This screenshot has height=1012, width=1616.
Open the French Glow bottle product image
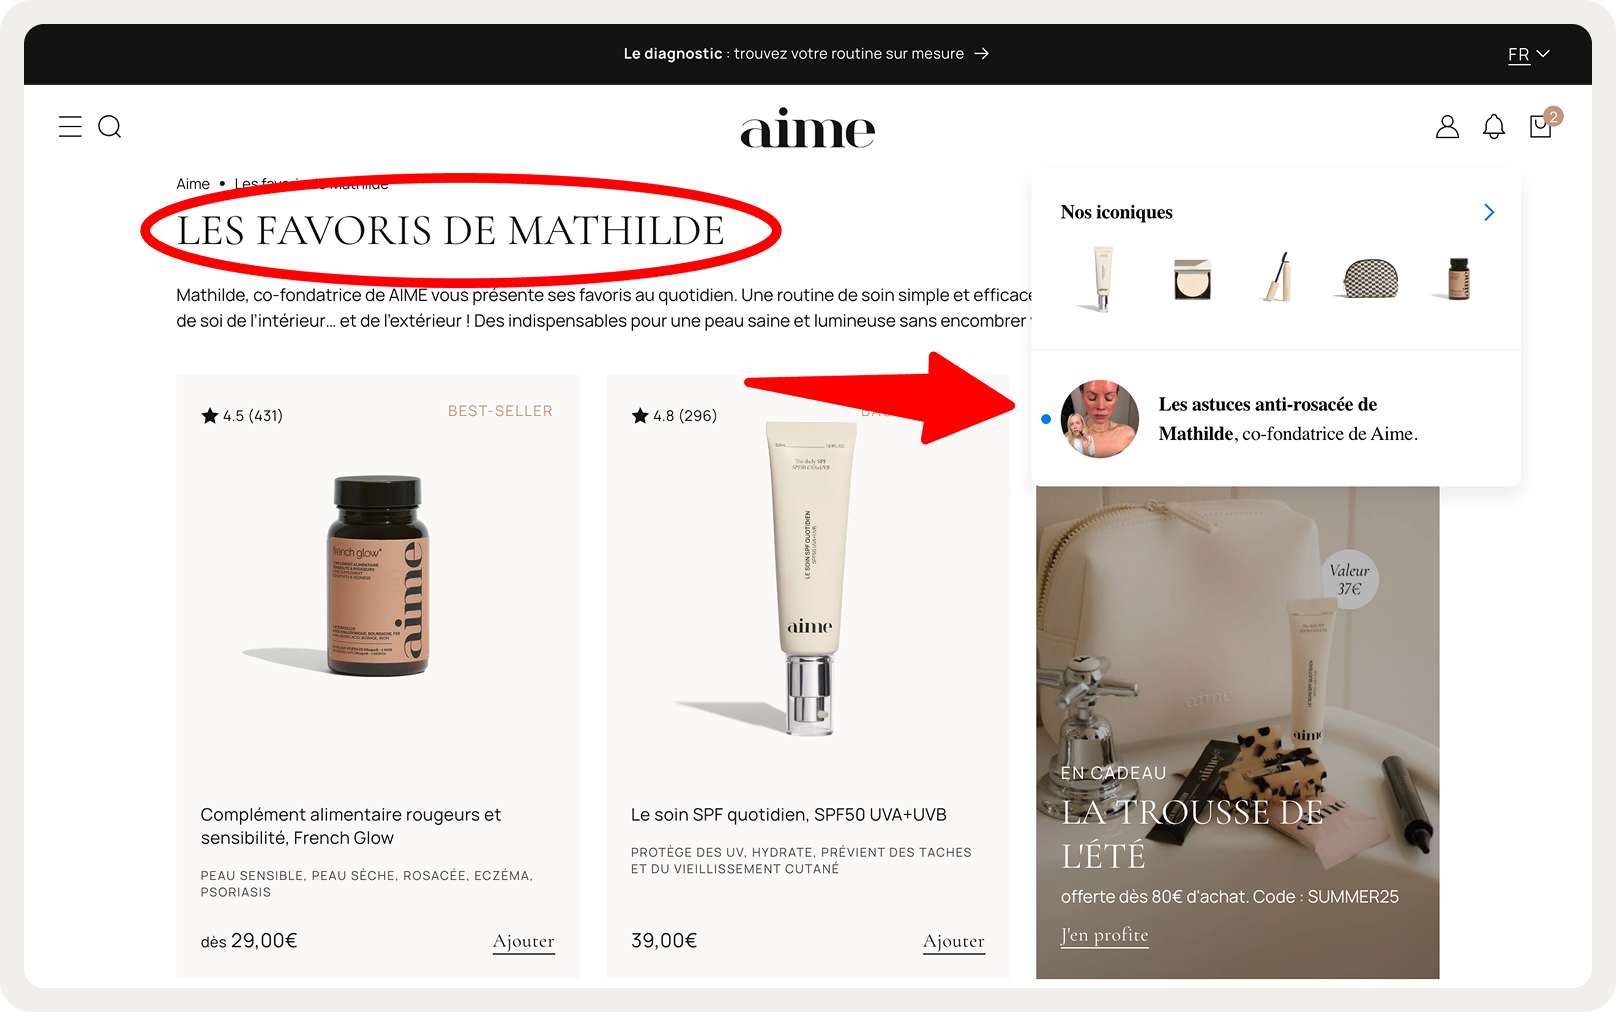[x=378, y=576]
